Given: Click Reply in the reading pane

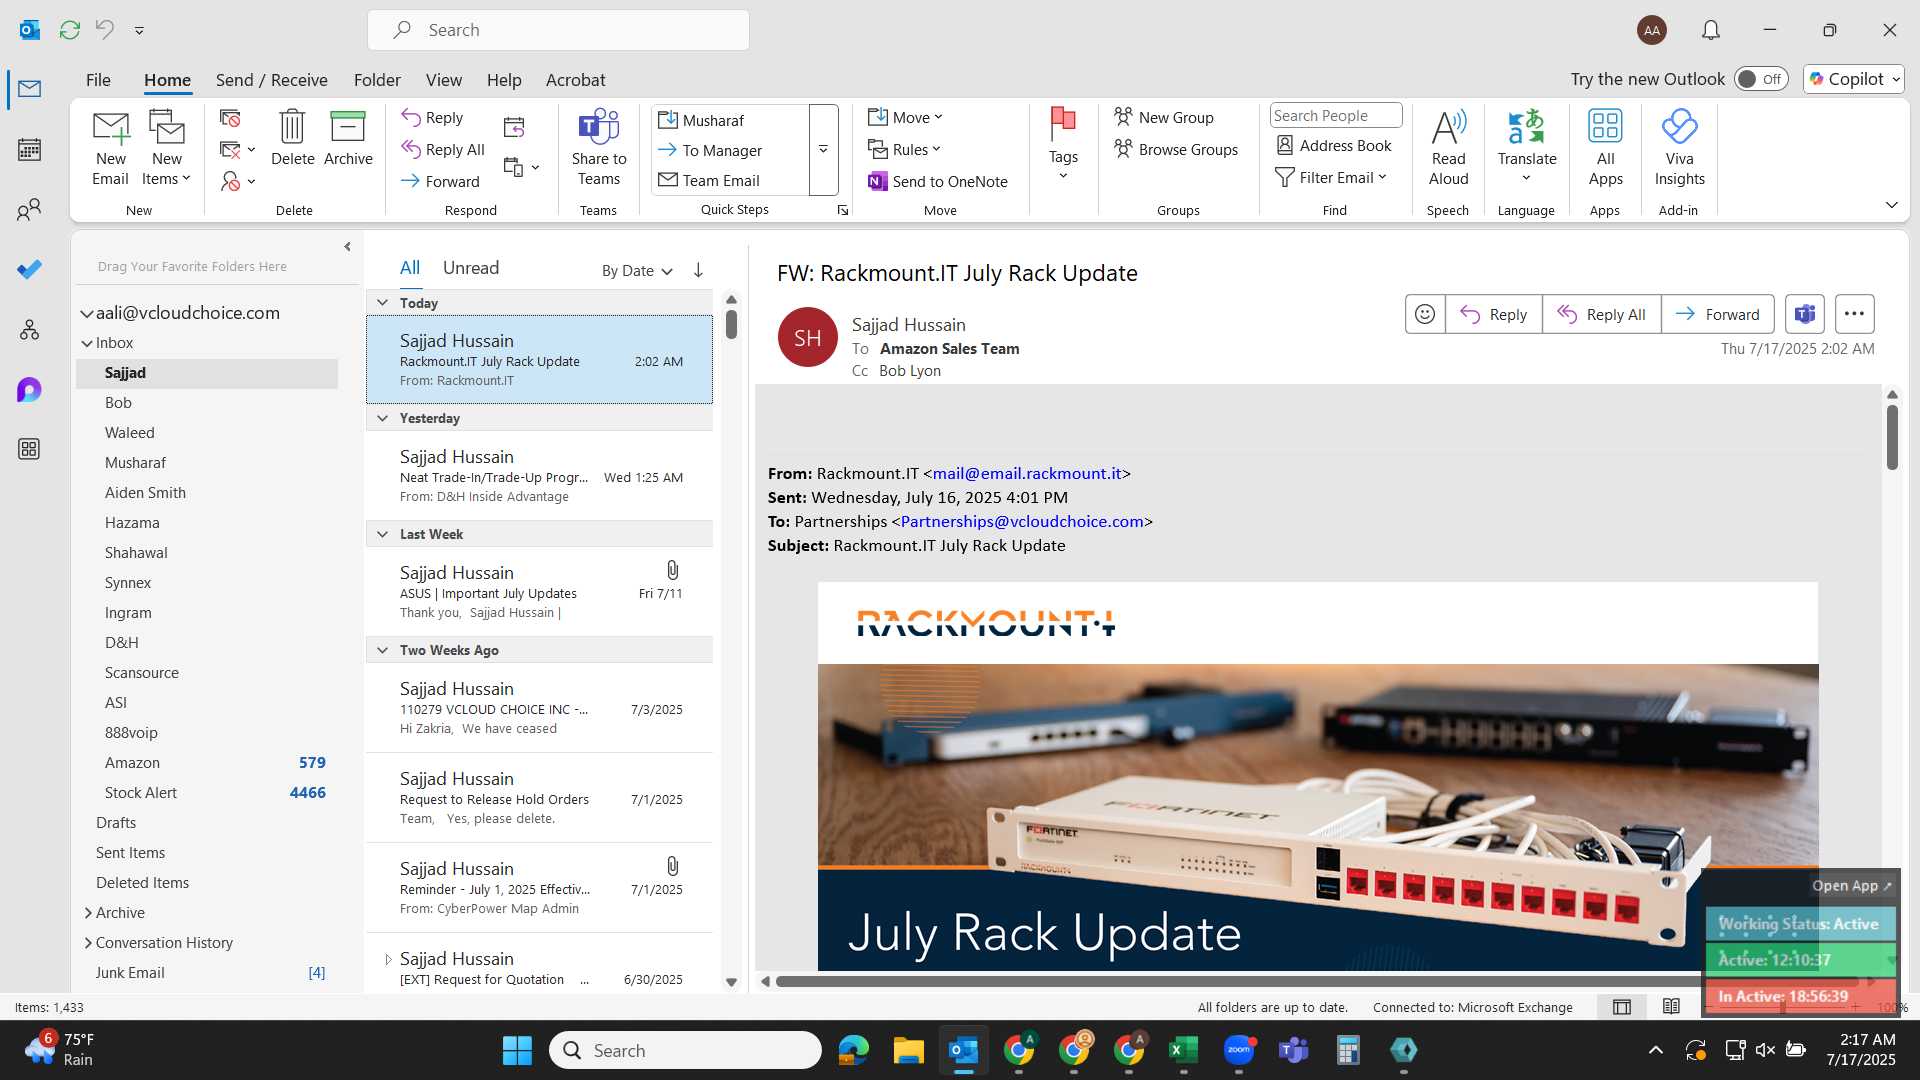Looking at the screenshot, I should click(x=1494, y=314).
